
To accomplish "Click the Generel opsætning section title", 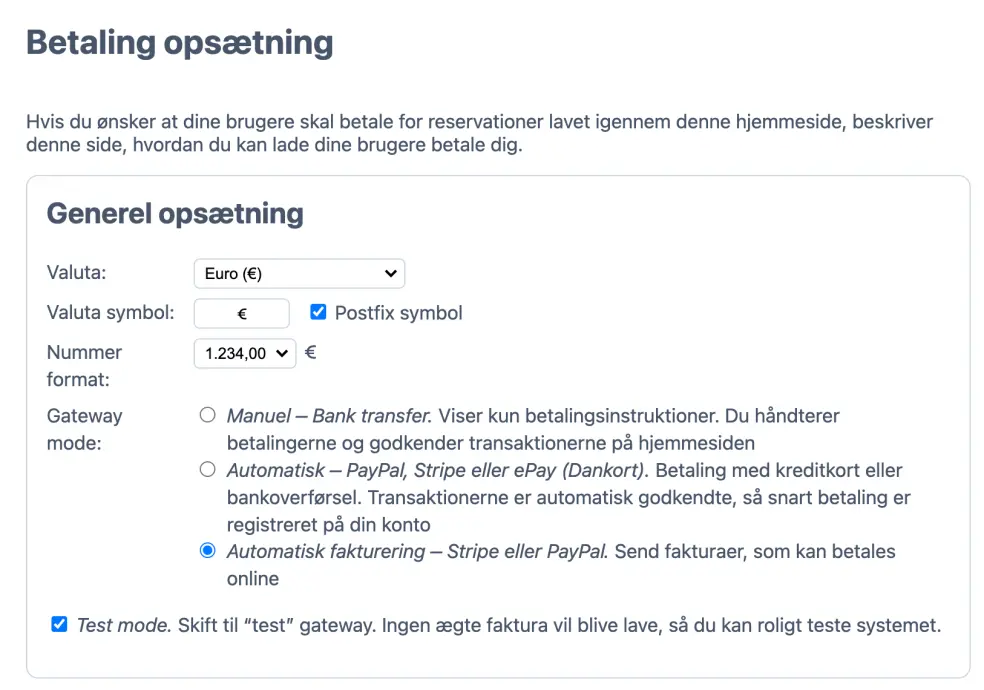I will pos(175,214).
